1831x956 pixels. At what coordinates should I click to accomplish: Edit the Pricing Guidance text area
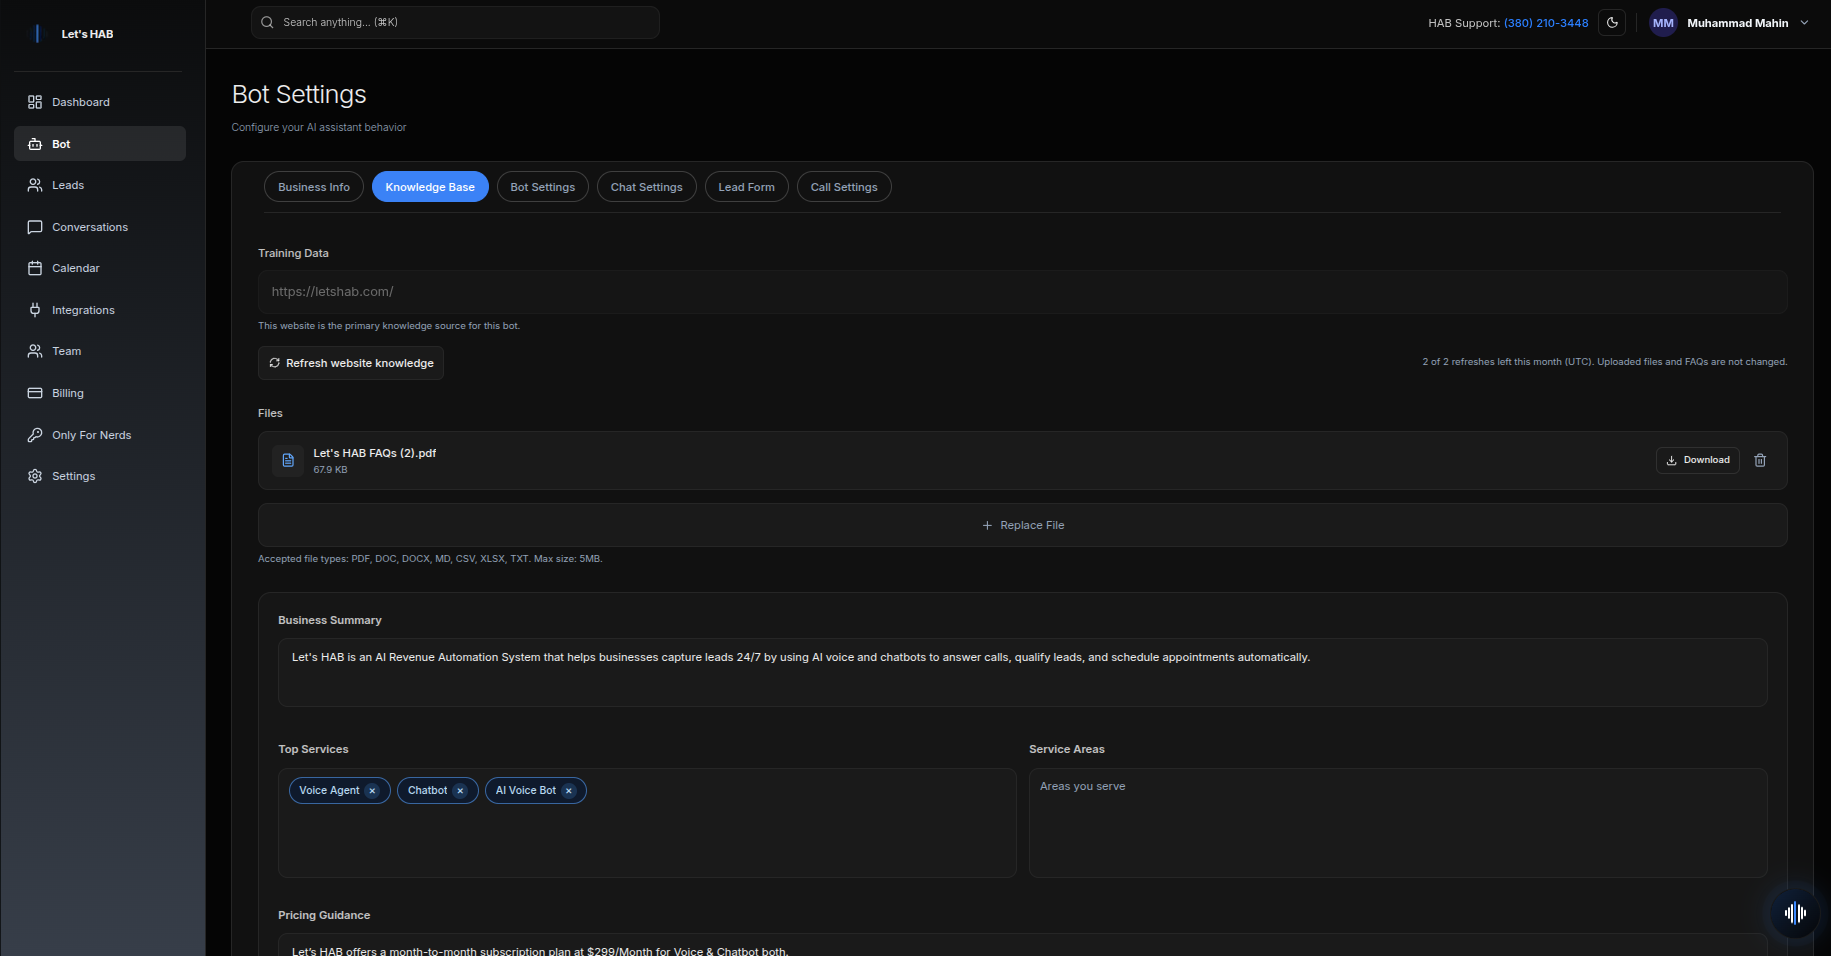1023,945
